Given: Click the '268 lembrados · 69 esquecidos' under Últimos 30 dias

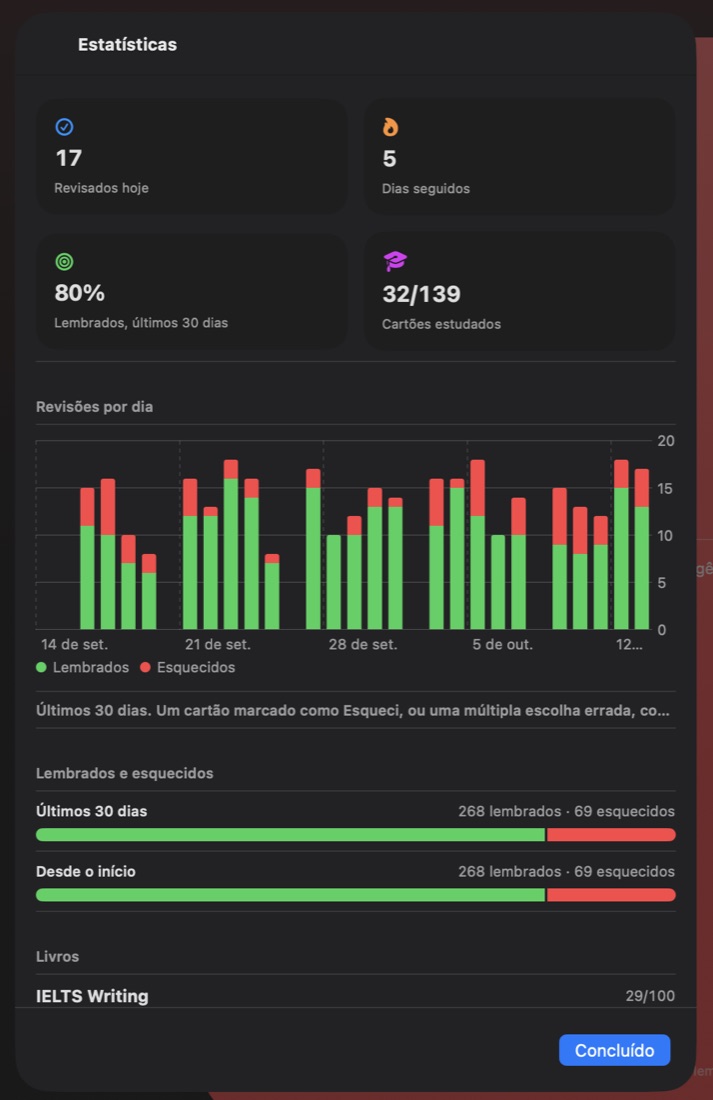Looking at the screenshot, I should click(x=566, y=811).
